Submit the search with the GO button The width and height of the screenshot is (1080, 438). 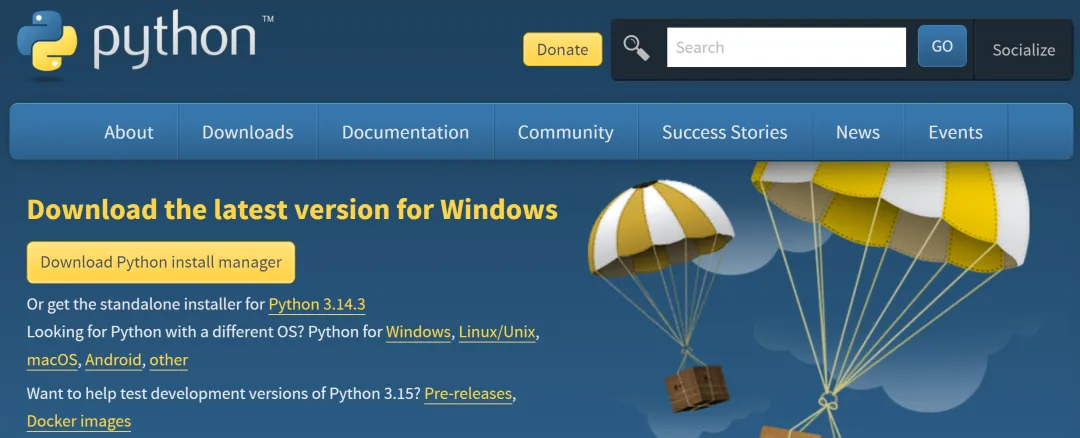pos(942,46)
